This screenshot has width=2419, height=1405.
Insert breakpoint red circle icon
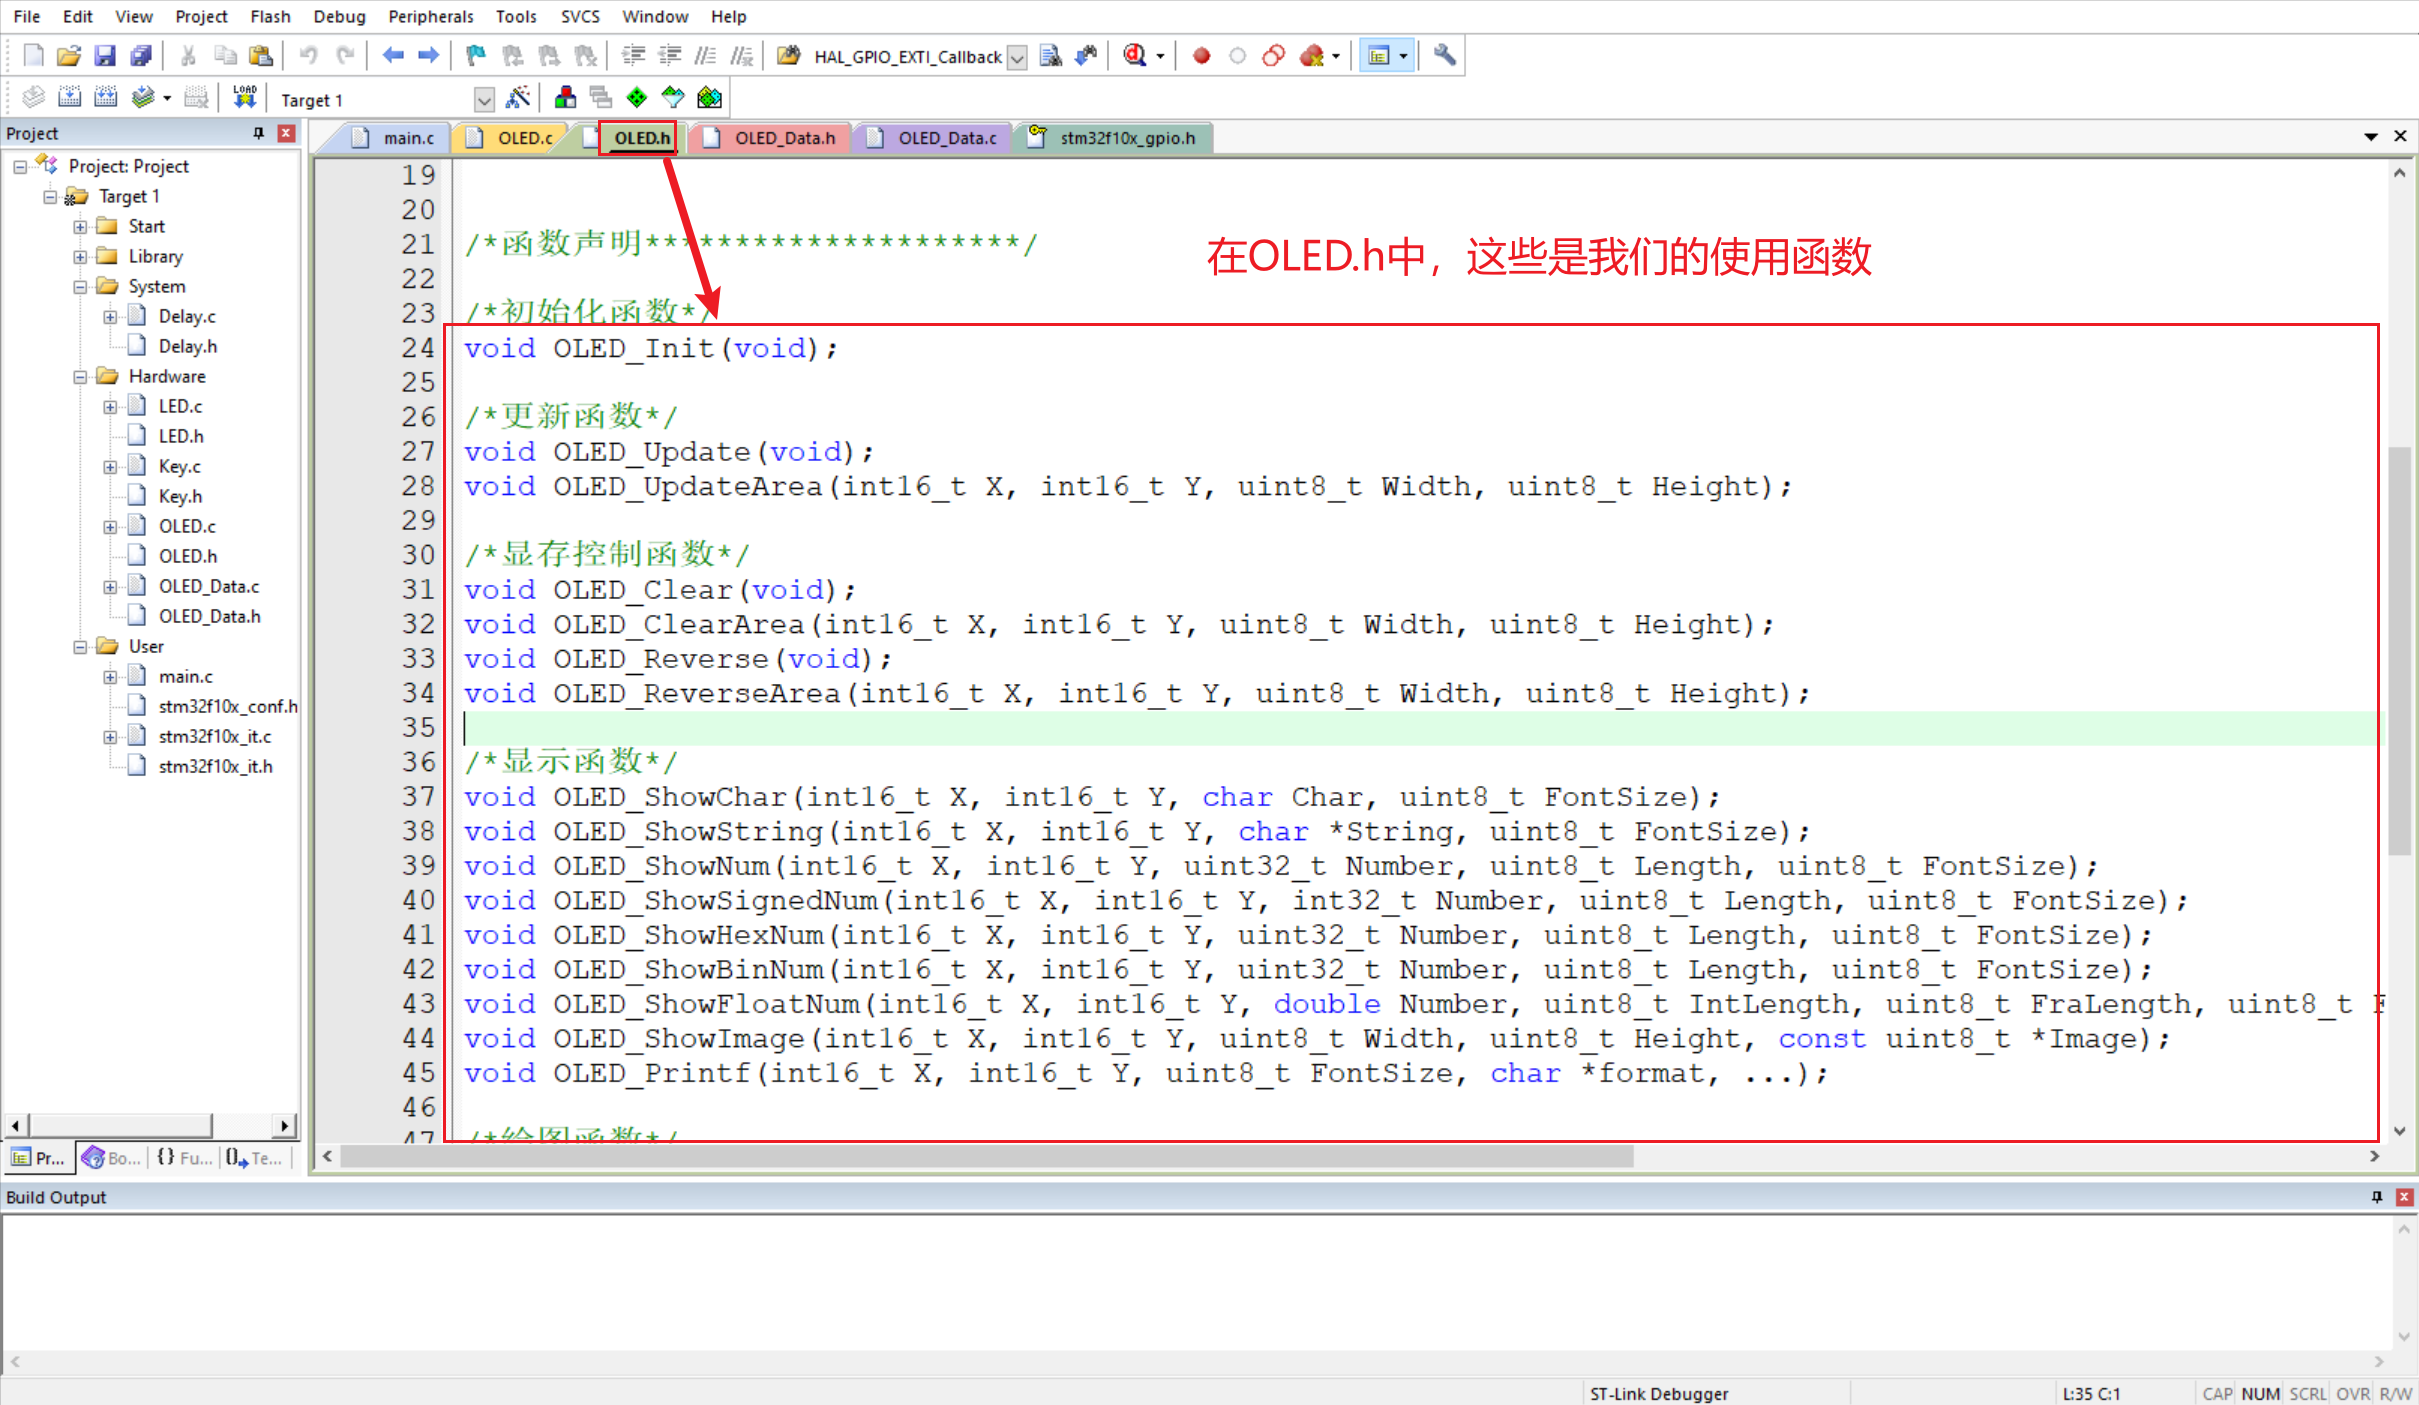coord(1201,56)
